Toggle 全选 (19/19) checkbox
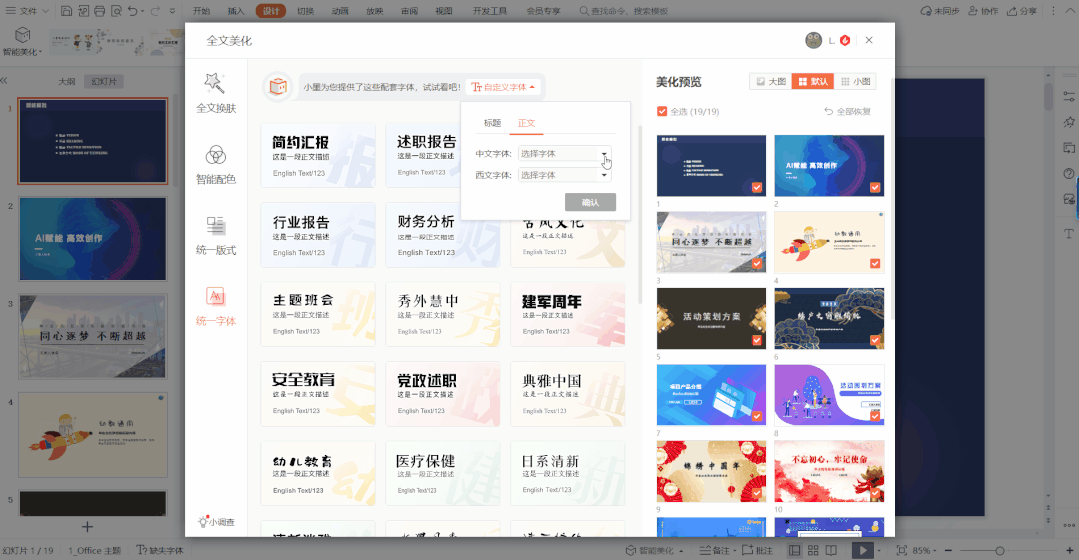1079x560 pixels. pos(662,111)
